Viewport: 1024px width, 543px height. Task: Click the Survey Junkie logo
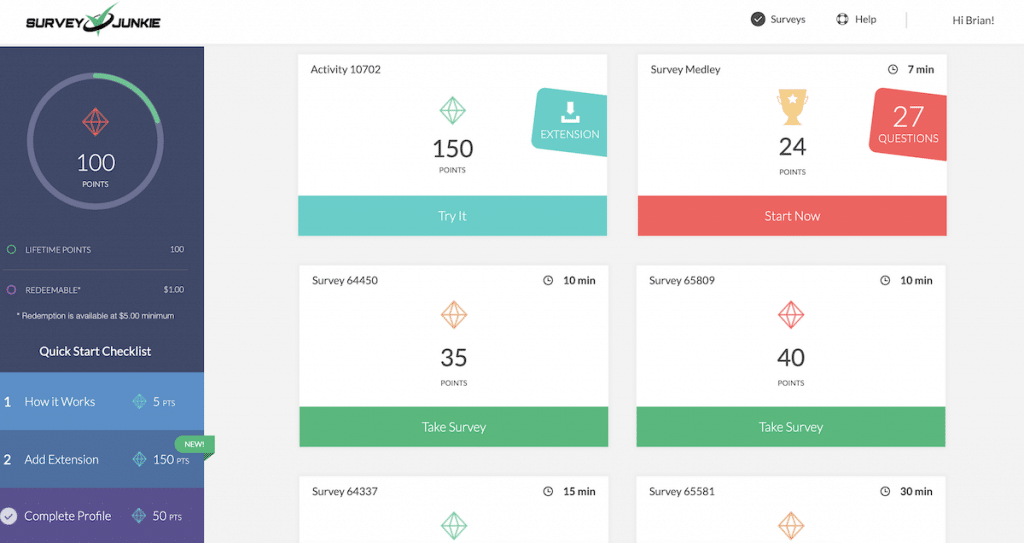(x=93, y=20)
